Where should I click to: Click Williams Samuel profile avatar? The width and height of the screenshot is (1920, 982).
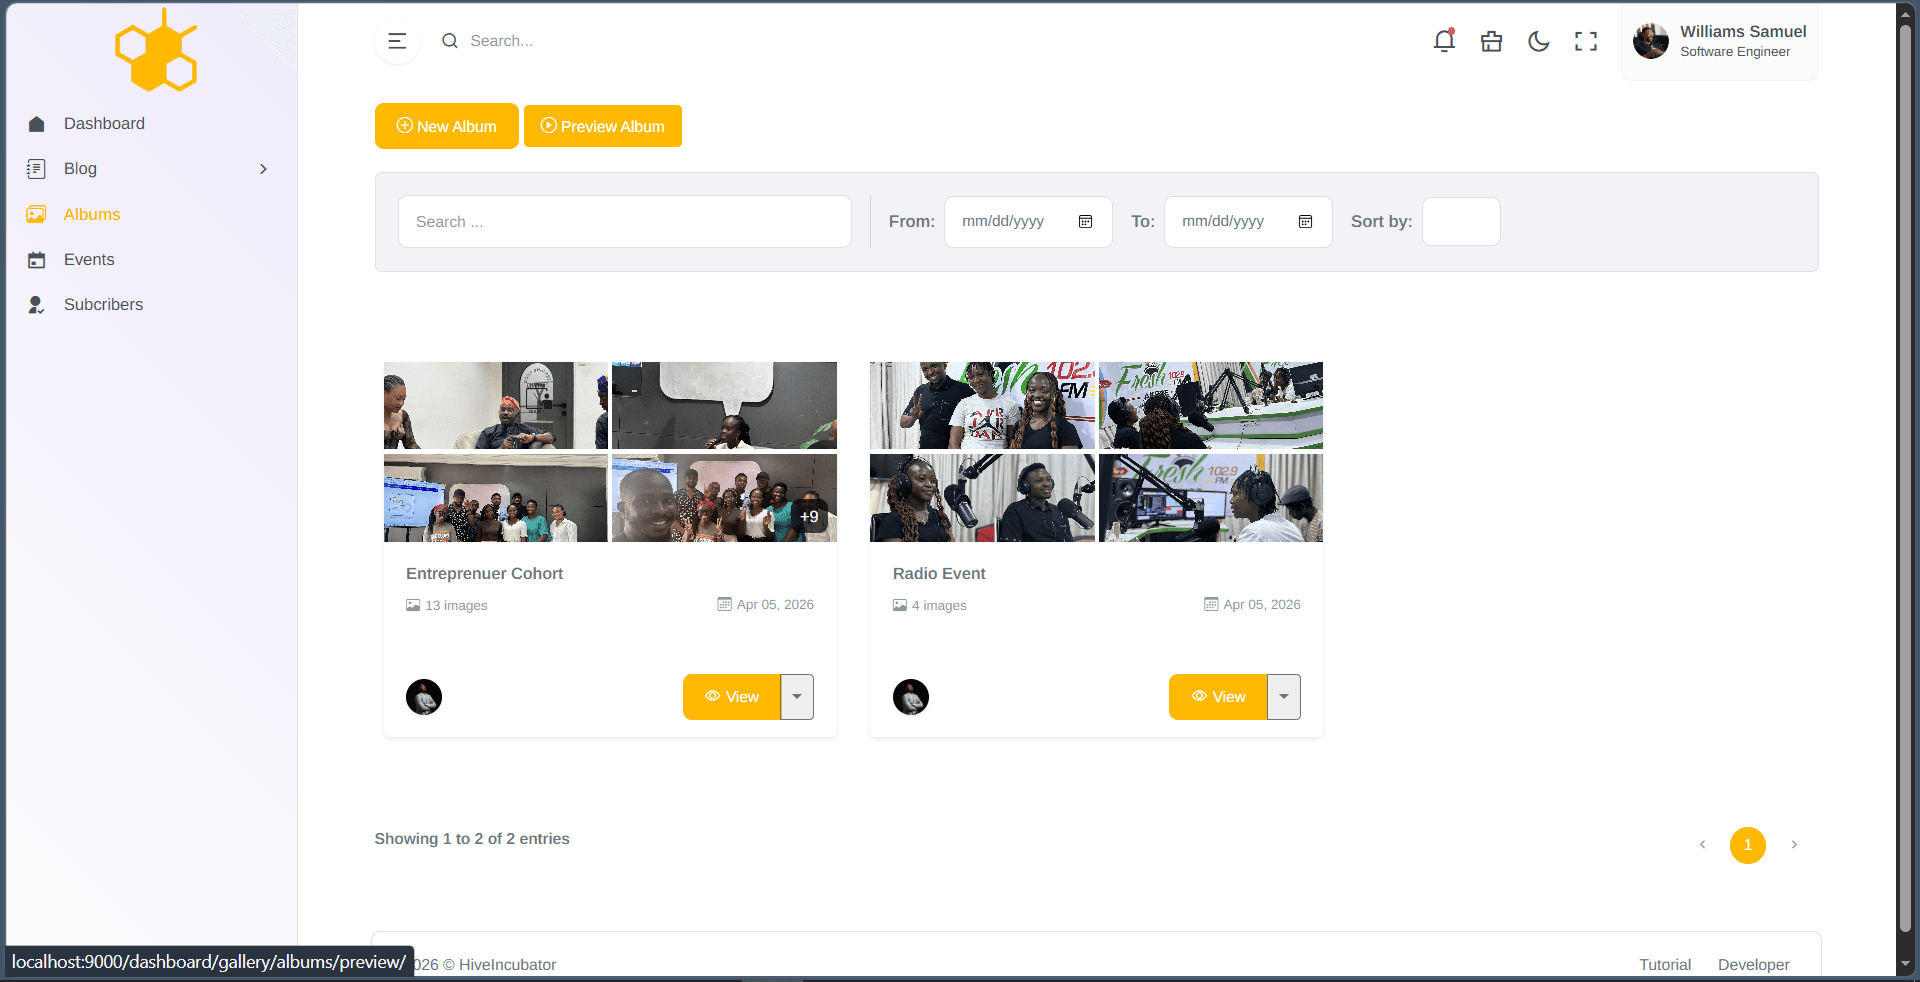(x=1651, y=41)
